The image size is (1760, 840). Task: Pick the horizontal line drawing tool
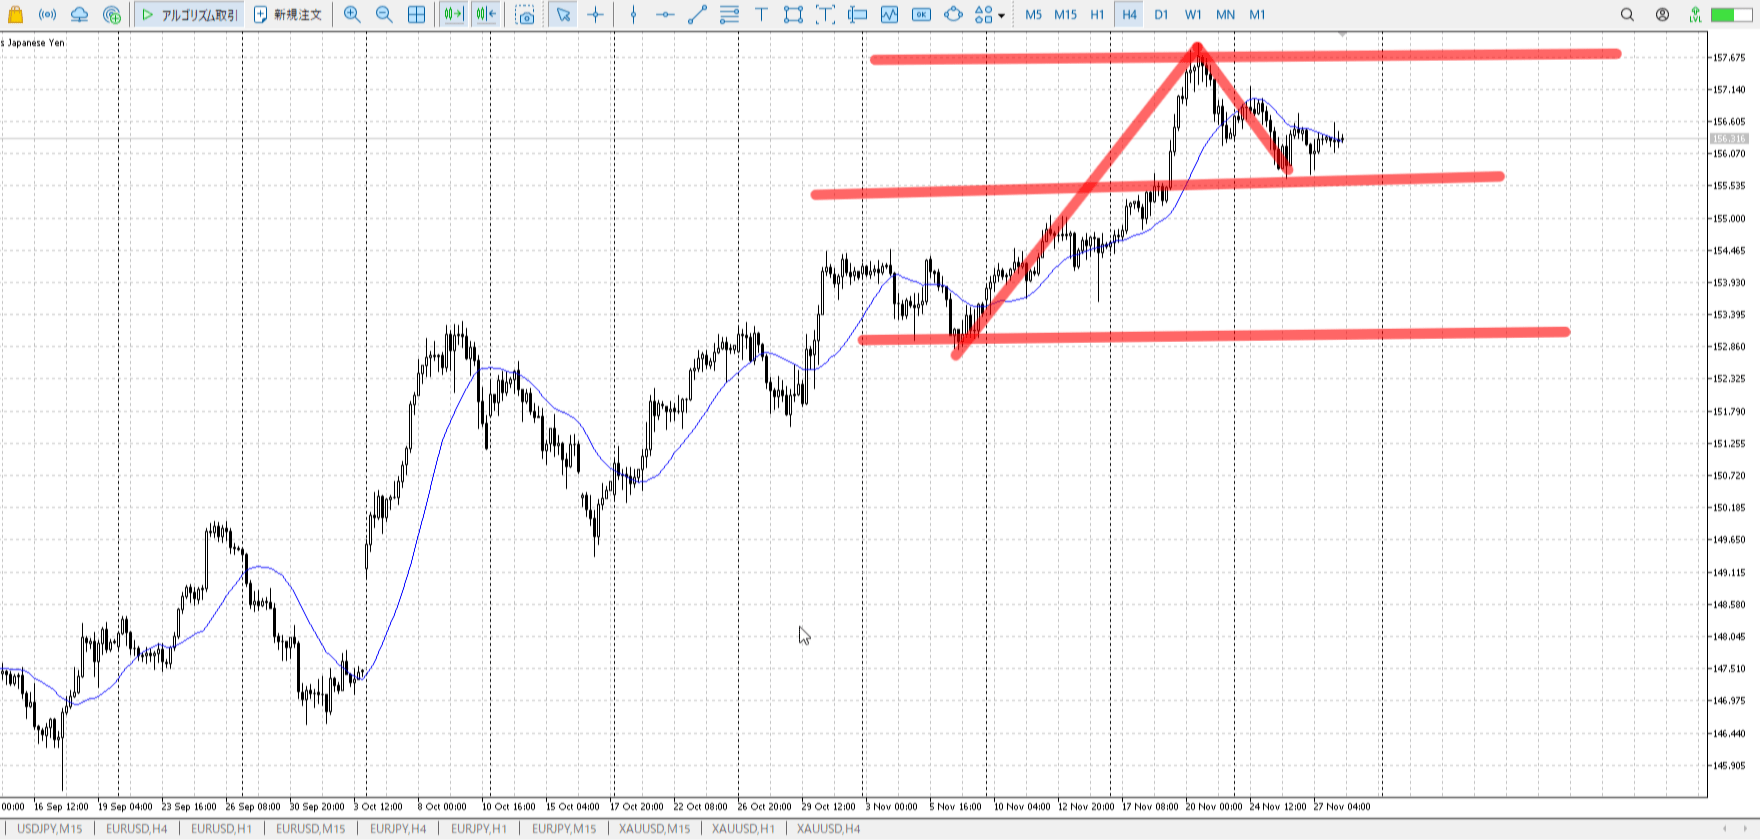click(x=665, y=14)
